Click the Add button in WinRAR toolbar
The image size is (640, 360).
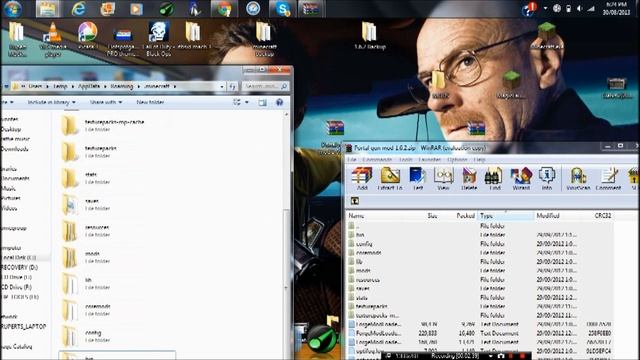pos(362,179)
